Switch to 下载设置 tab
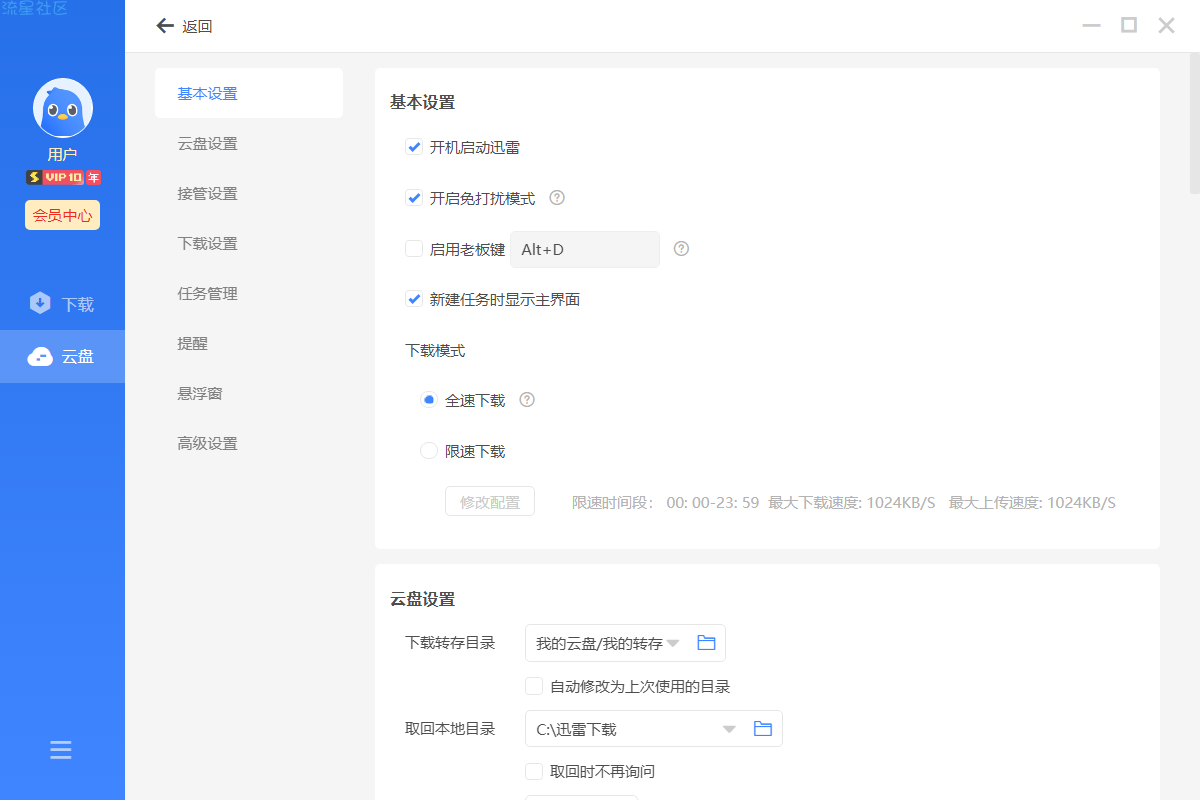This screenshot has width=1200, height=800. click(249, 243)
